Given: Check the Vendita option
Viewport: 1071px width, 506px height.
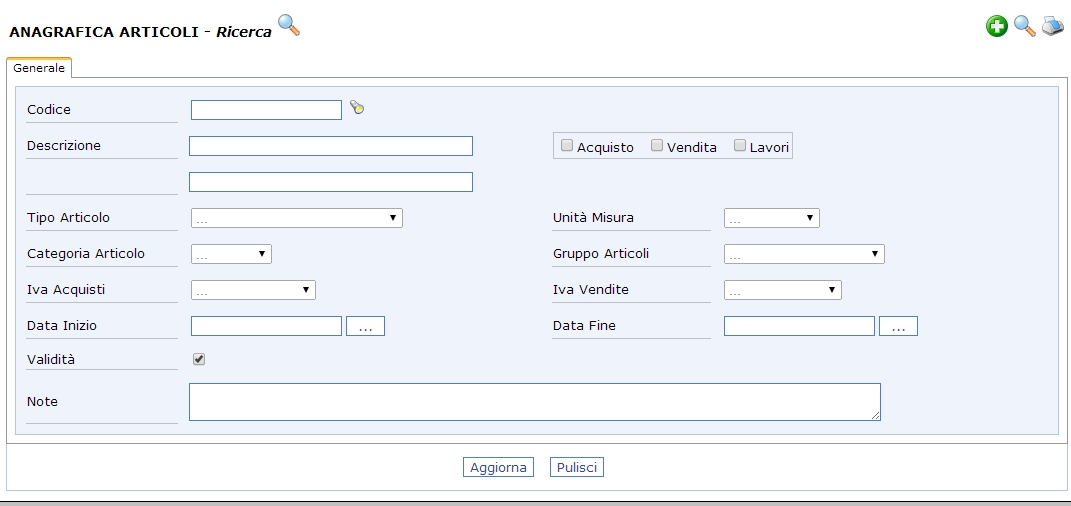Looking at the screenshot, I should (x=657, y=145).
